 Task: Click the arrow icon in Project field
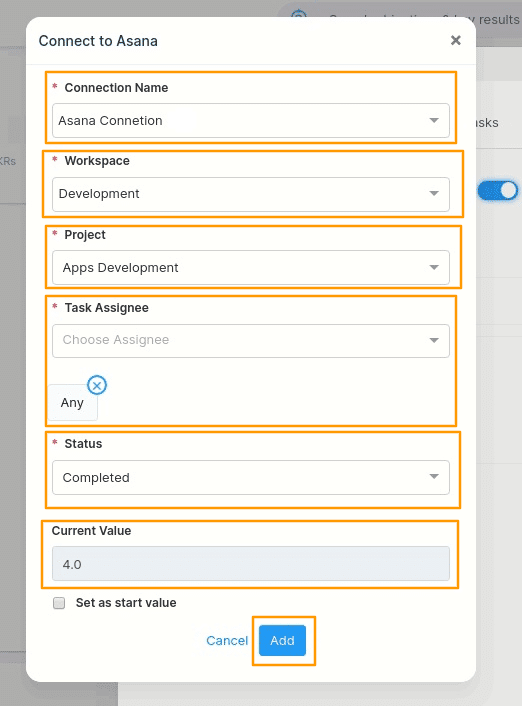tap(434, 267)
